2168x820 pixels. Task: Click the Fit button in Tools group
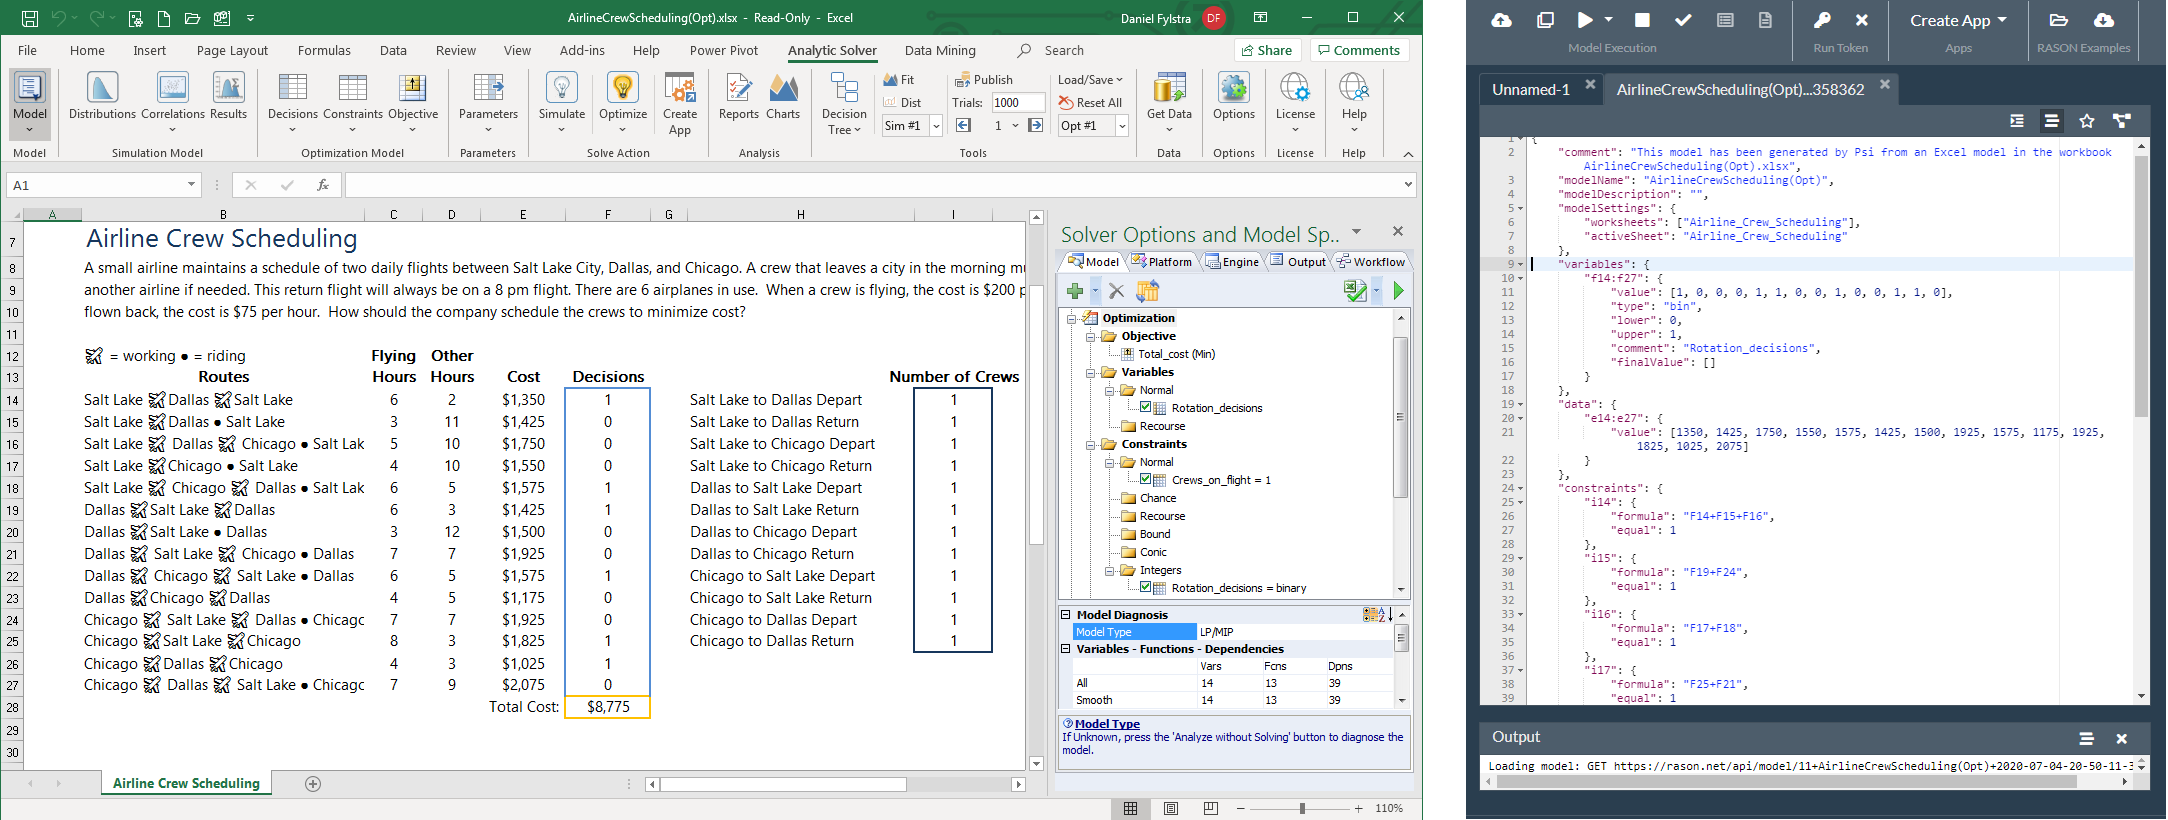[899, 79]
